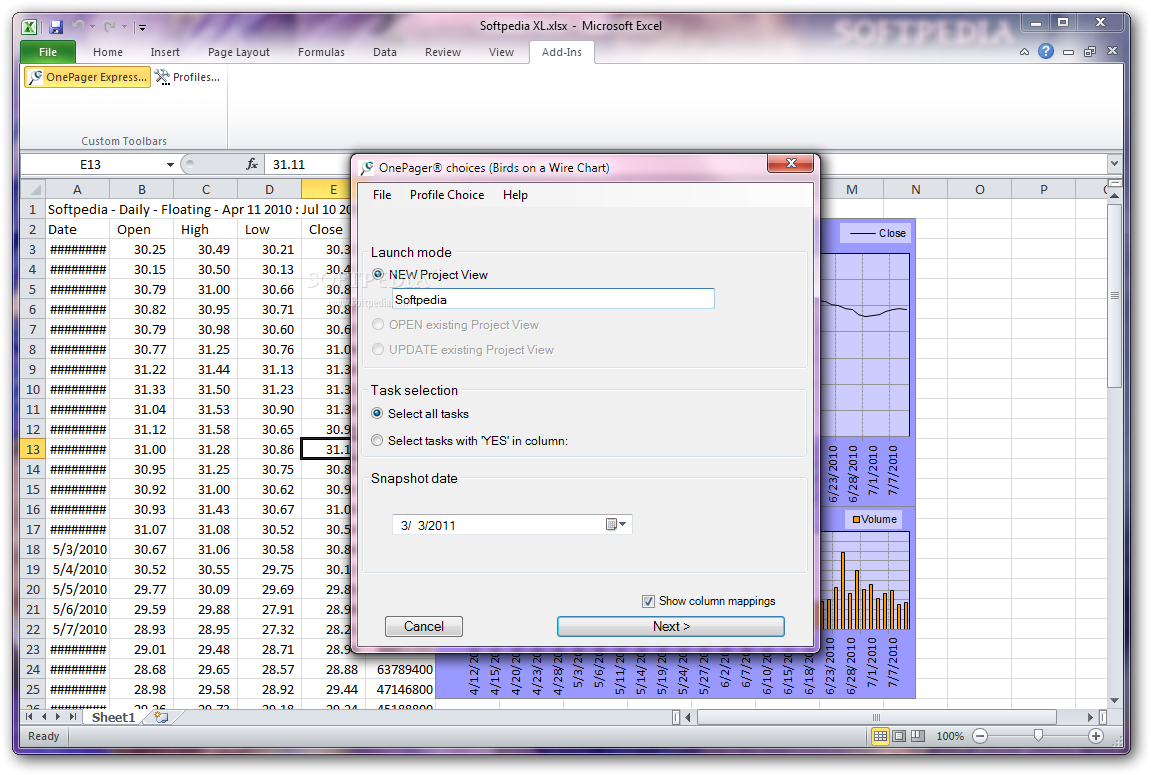Image resolution: width=1151 pixels, height=775 pixels.
Task: Toggle Show column mappings checkbox
Action: (648, 601)
